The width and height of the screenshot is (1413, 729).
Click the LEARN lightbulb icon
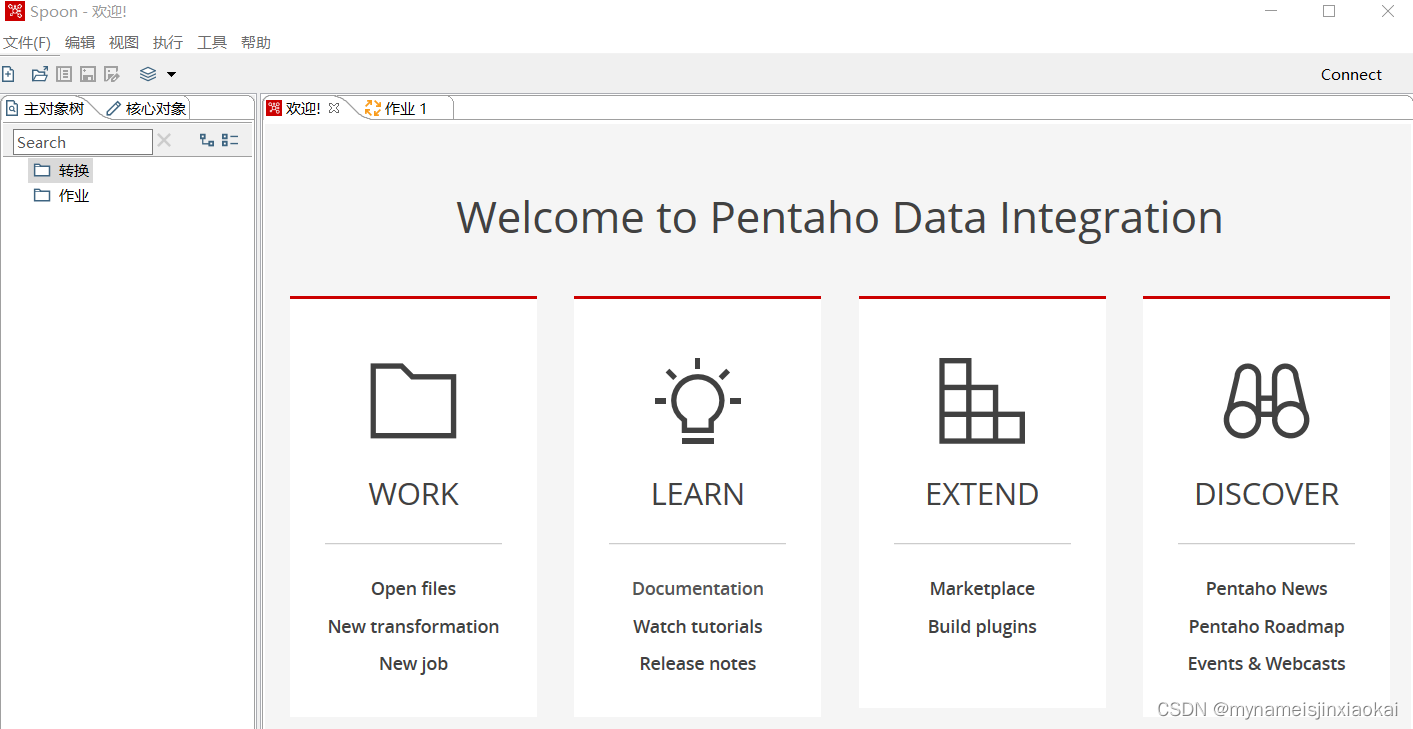click(698, 400)
